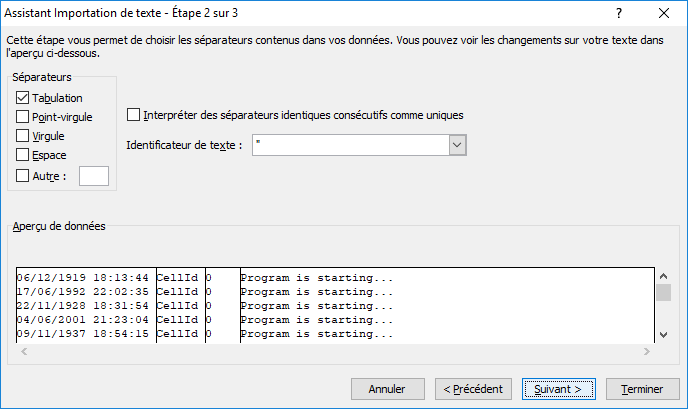Image resolution: width=688 pixels, height=409 pixels.
Task: Check the Autre separator checkbox
Action: (24, 176)
